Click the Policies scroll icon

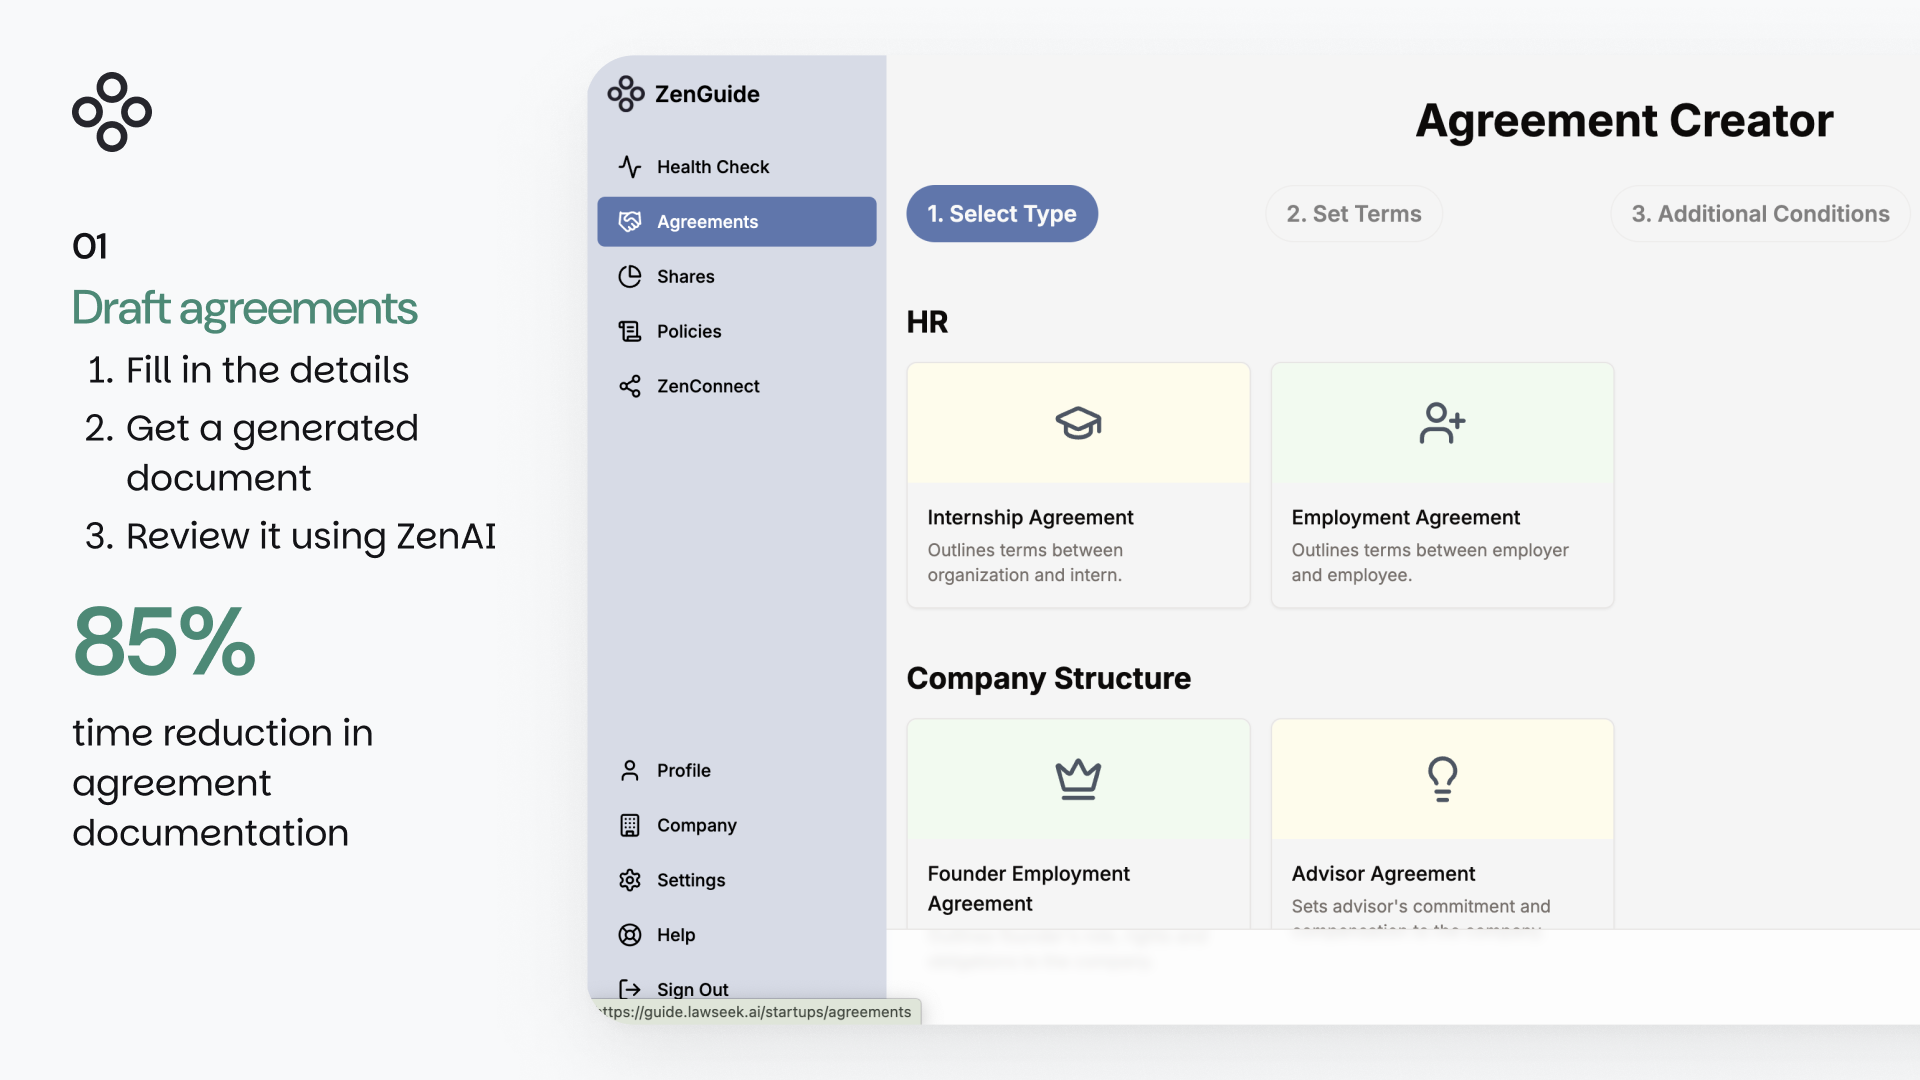pos(629,331)
